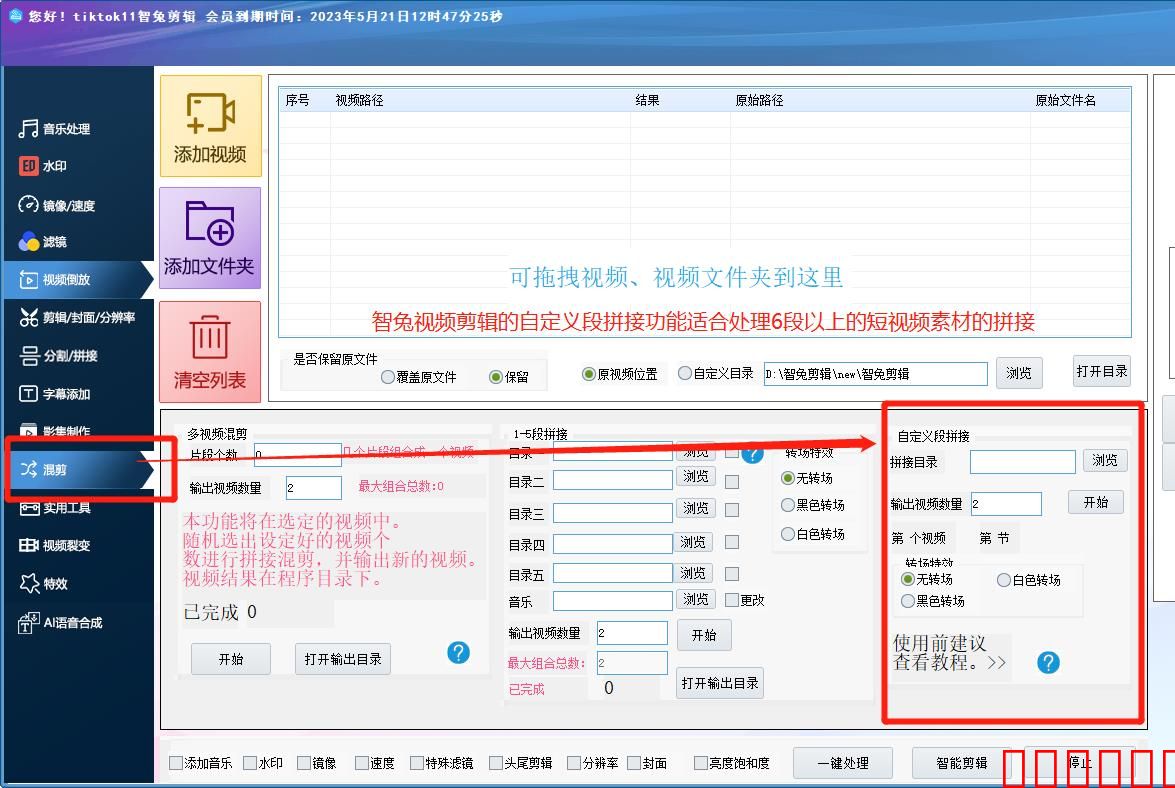Click the 清空列表 clear list button
1175x788 pixels.
[210, 352]
